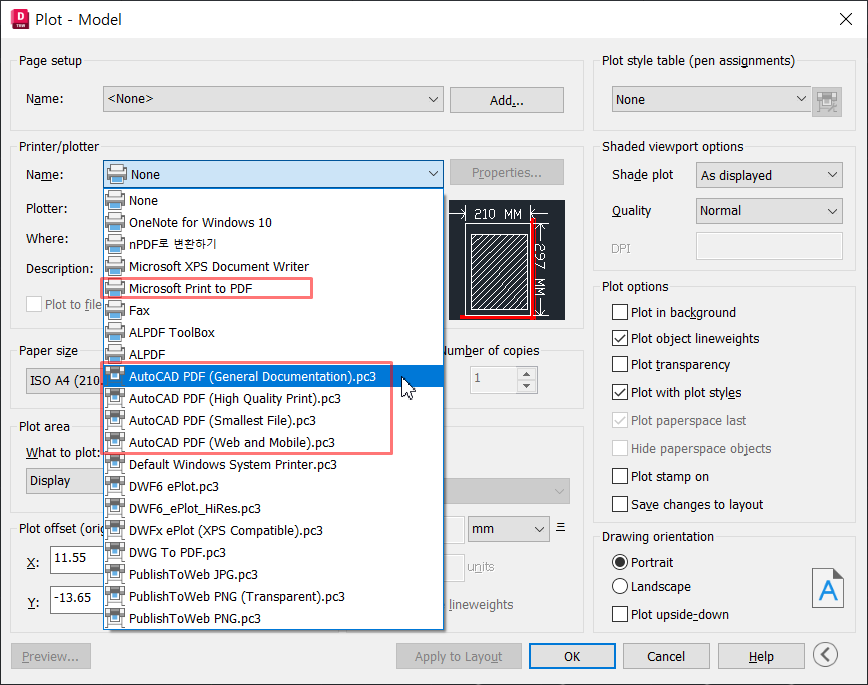The height and width of the screenshot is (685, 868).
Task: Open the ISO A4 paper size dropdown
Action: point(65,381)
